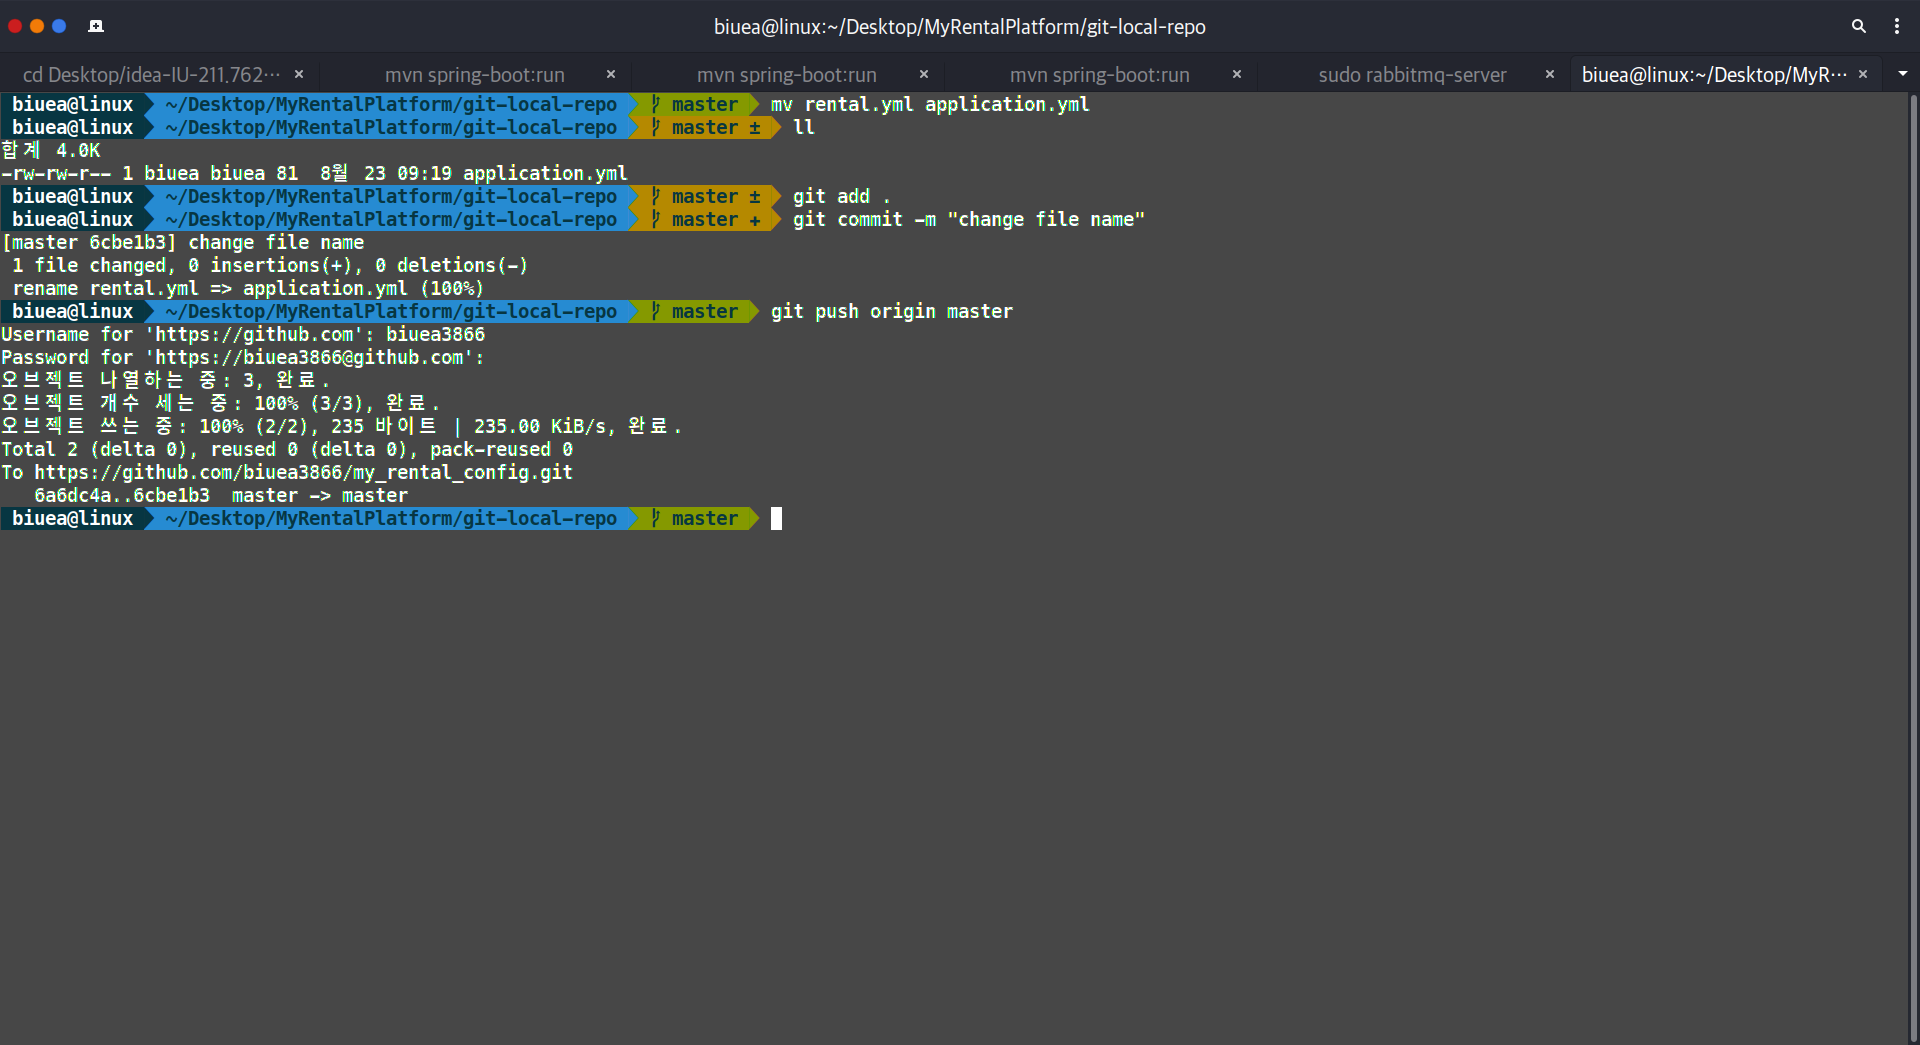Close the third mvn spring-boot:run tab
This screenshot has width=1920, height=1045.
click(x=1236, y=74)
